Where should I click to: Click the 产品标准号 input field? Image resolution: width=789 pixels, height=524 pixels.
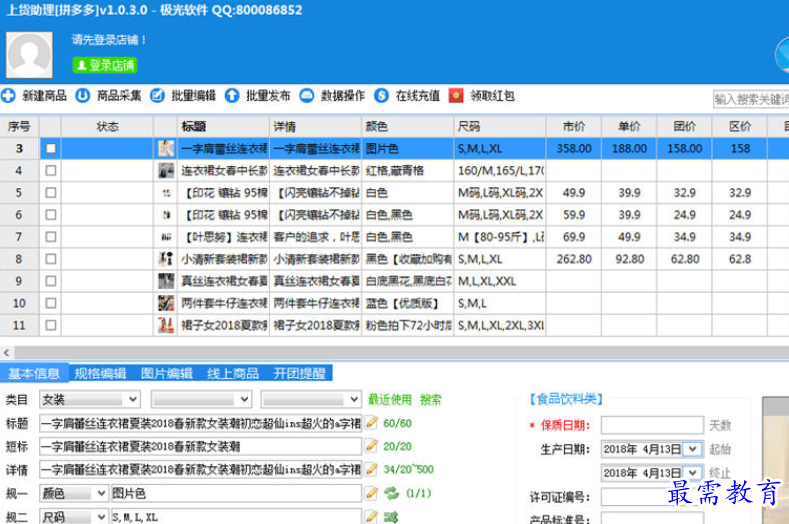[x=652, y=518]
